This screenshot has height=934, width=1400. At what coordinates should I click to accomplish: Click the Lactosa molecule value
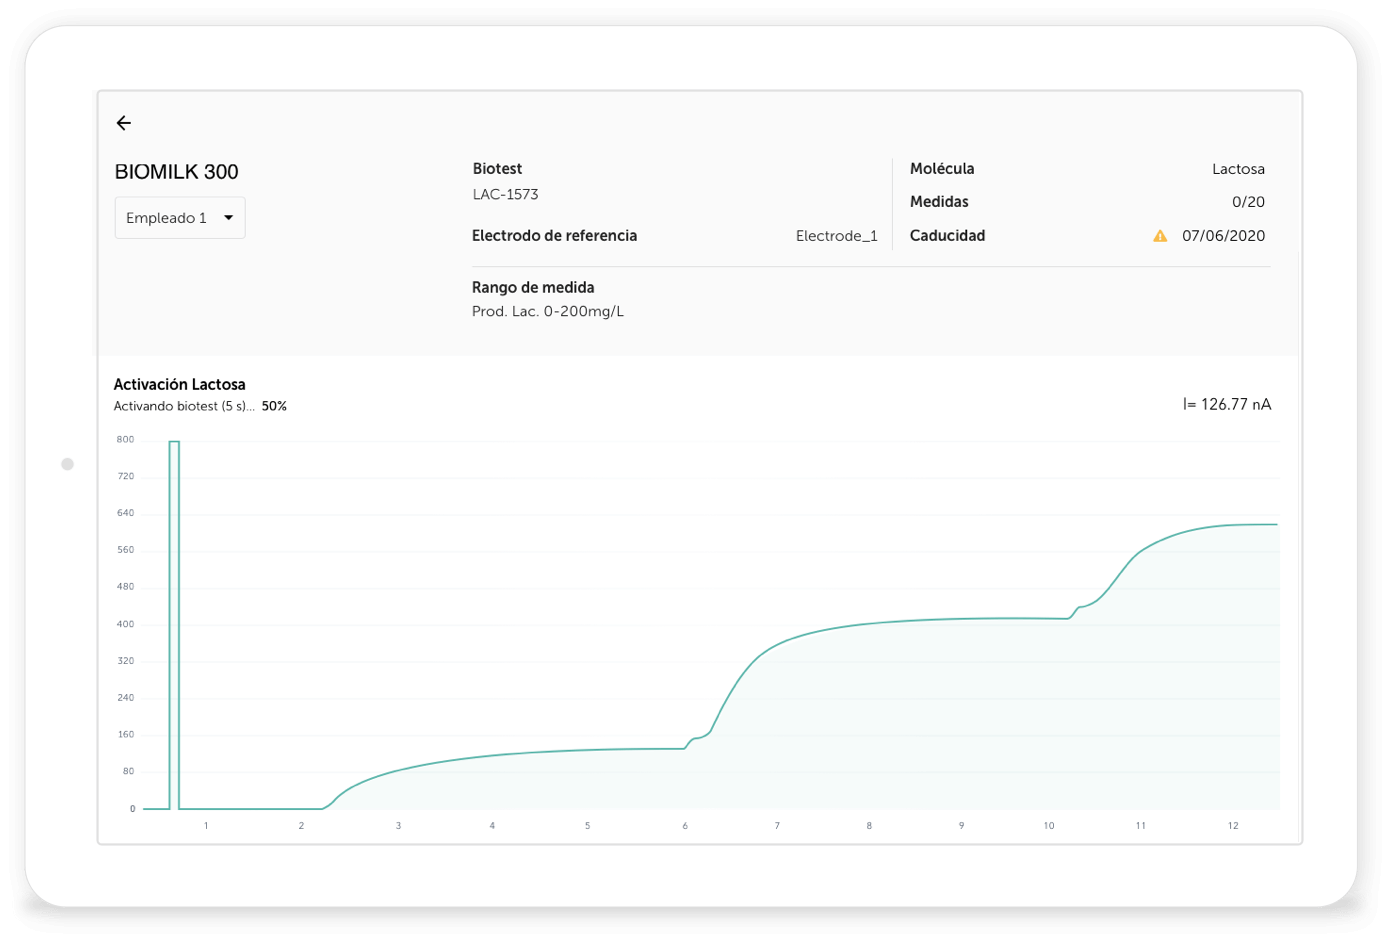[x=1238, y=169]
